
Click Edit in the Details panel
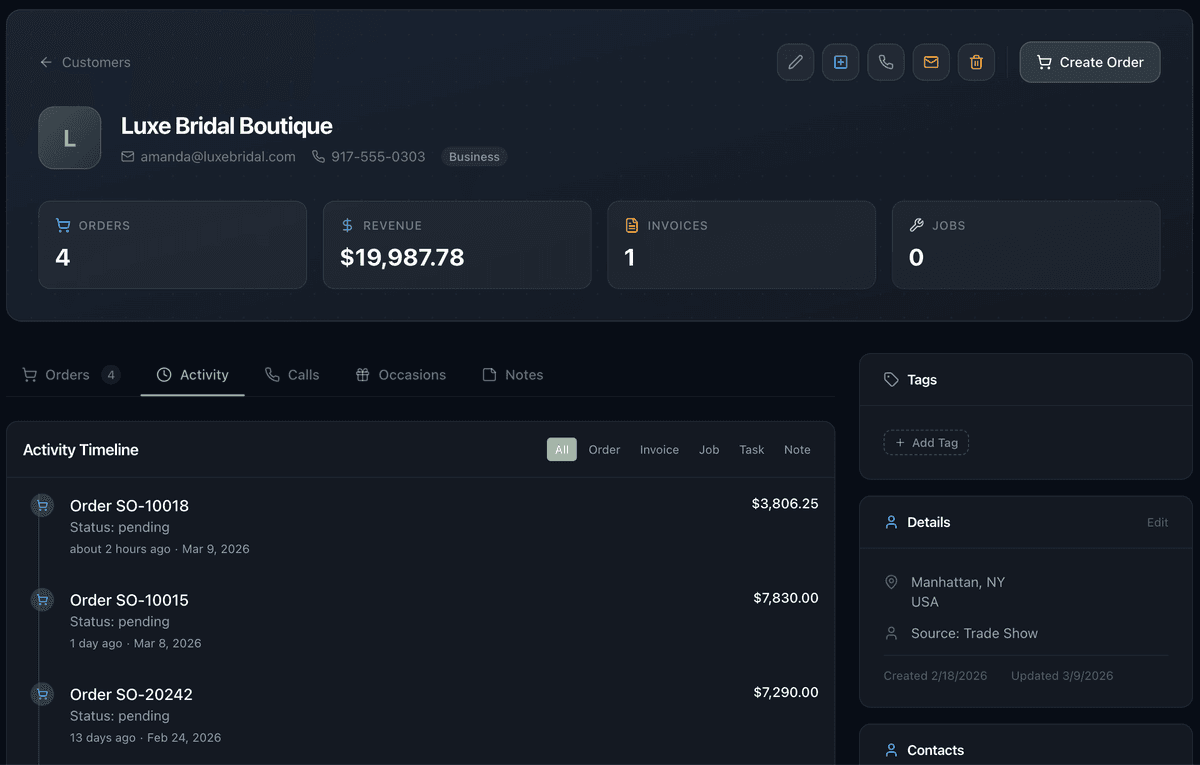click(1157, 522)
